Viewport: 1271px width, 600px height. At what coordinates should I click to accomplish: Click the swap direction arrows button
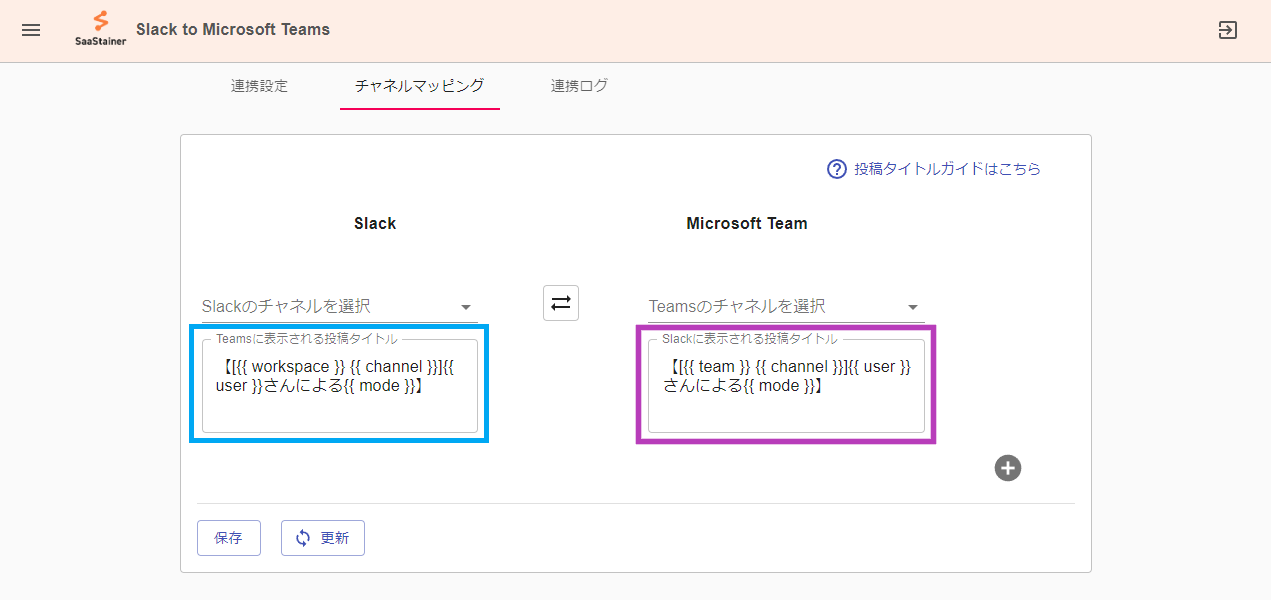coord(561,302)
